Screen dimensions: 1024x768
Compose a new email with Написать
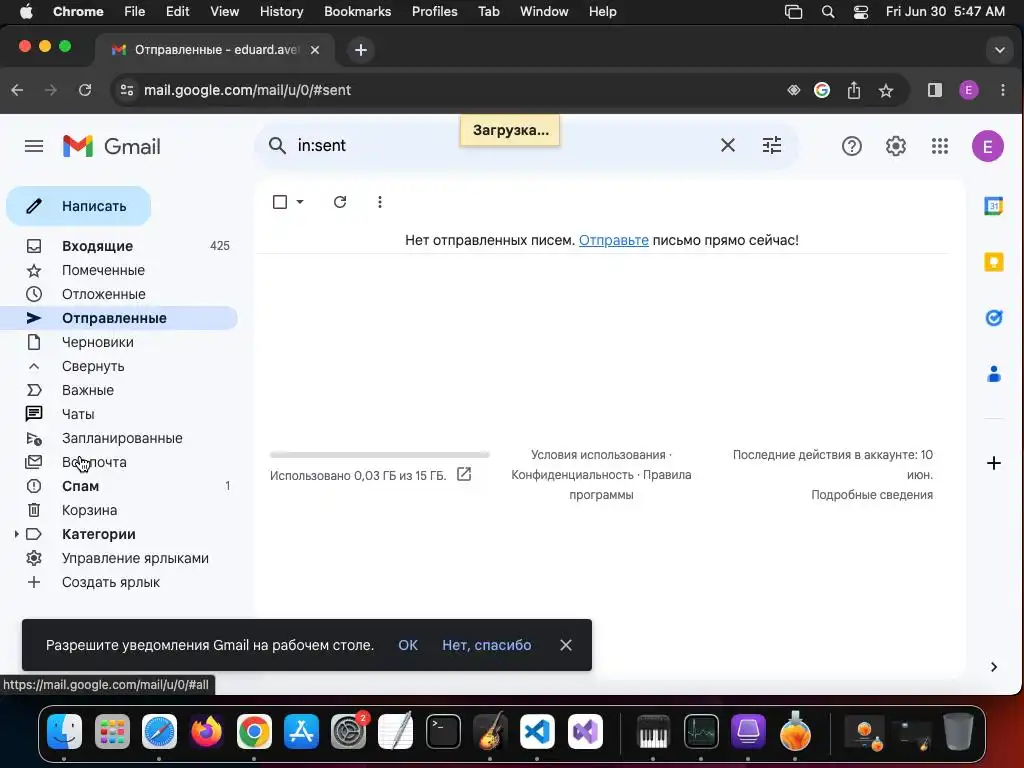click(x=78, y=206)
